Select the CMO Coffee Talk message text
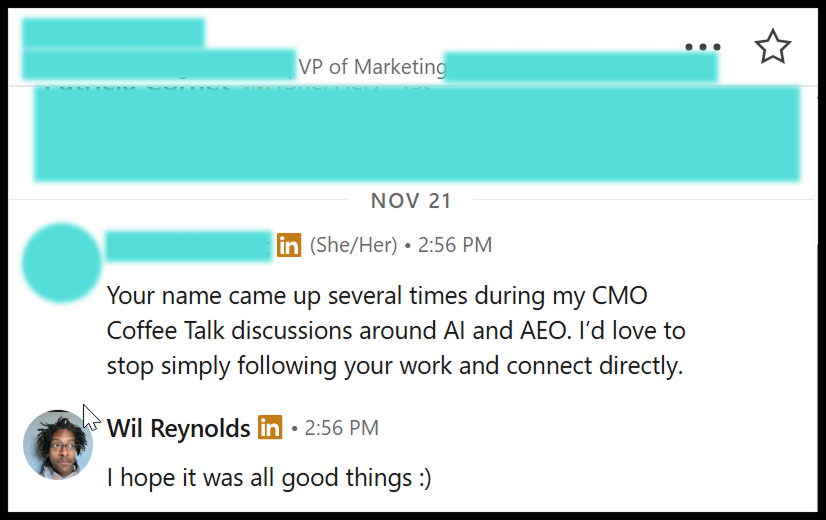 pyautogui.click(x=395, y=330)
